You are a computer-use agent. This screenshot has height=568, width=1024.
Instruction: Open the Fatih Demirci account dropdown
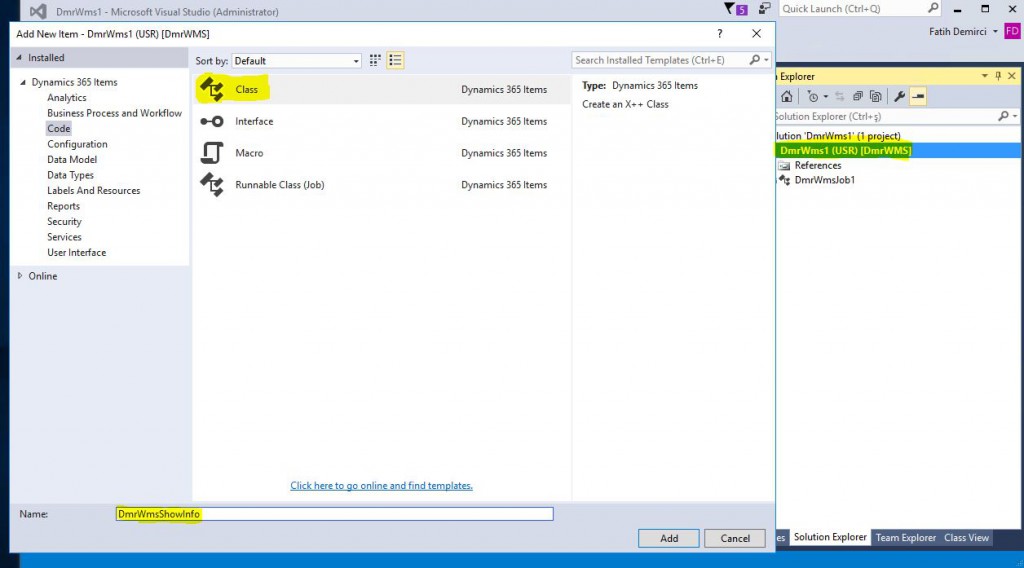click(995, 31)
